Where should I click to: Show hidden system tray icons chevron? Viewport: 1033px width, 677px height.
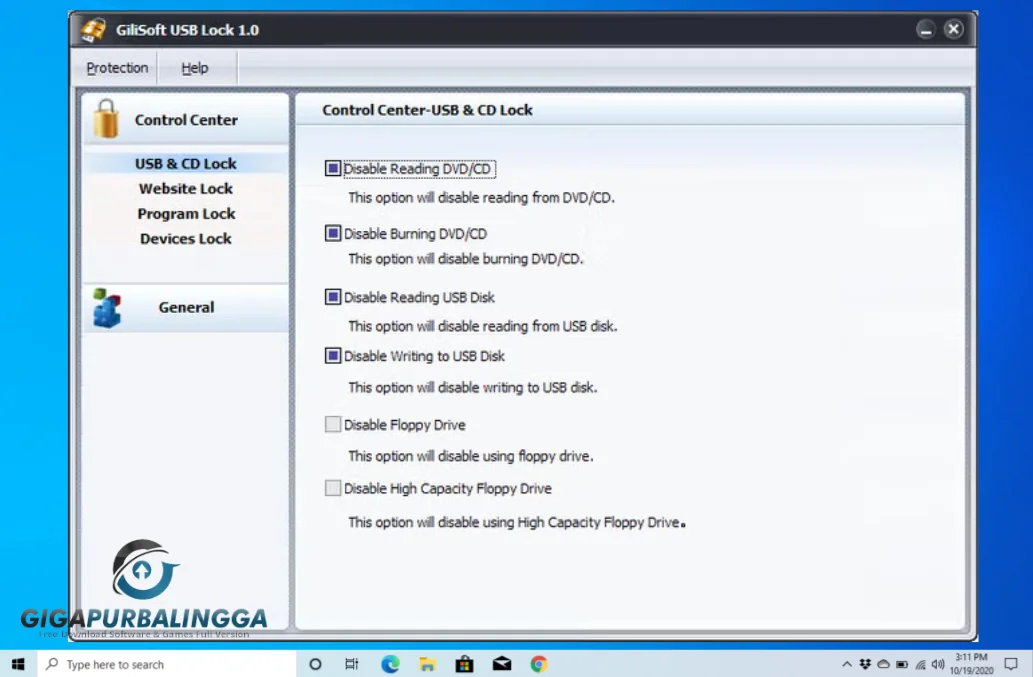[x=847, y=664]
